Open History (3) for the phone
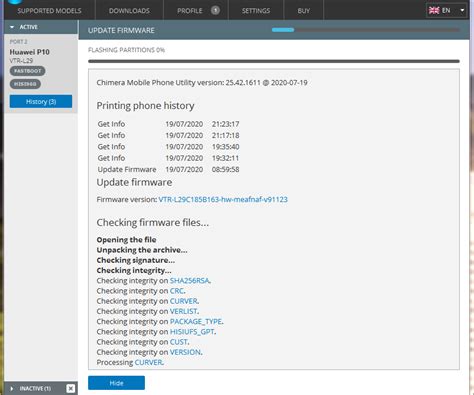 41,102
